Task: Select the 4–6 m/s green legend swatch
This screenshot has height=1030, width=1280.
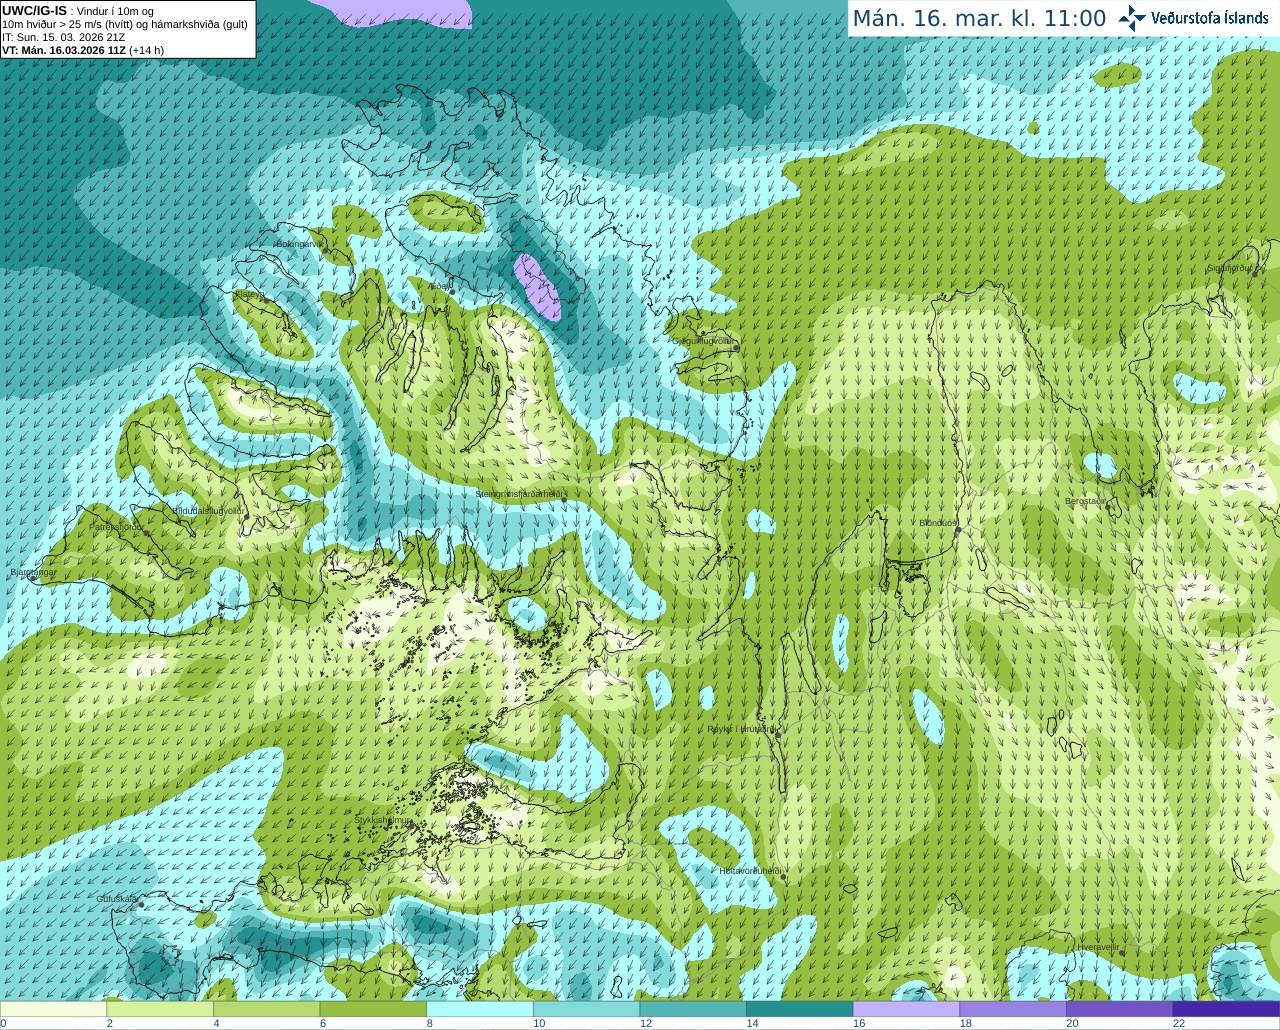Action: click(267, 1009)
